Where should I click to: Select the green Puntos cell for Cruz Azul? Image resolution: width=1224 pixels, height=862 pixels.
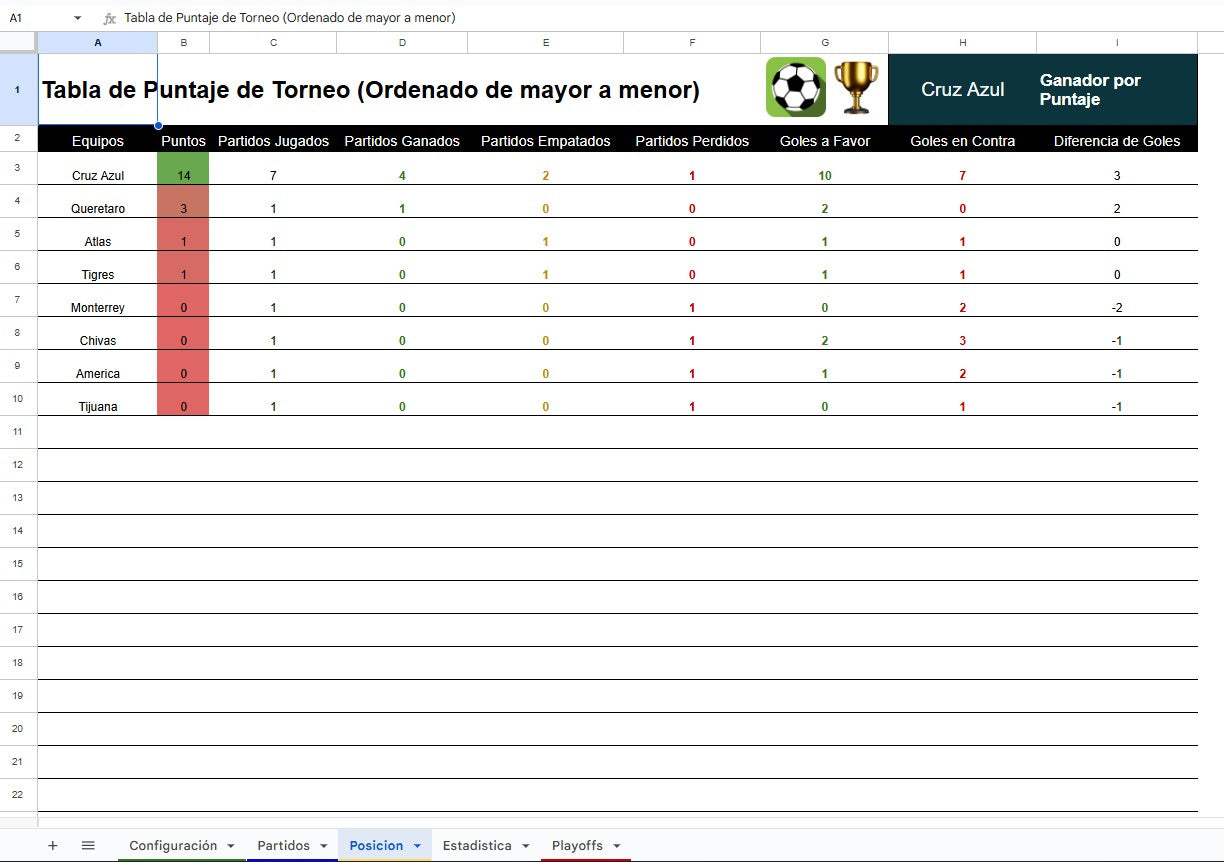pos(183,174)
